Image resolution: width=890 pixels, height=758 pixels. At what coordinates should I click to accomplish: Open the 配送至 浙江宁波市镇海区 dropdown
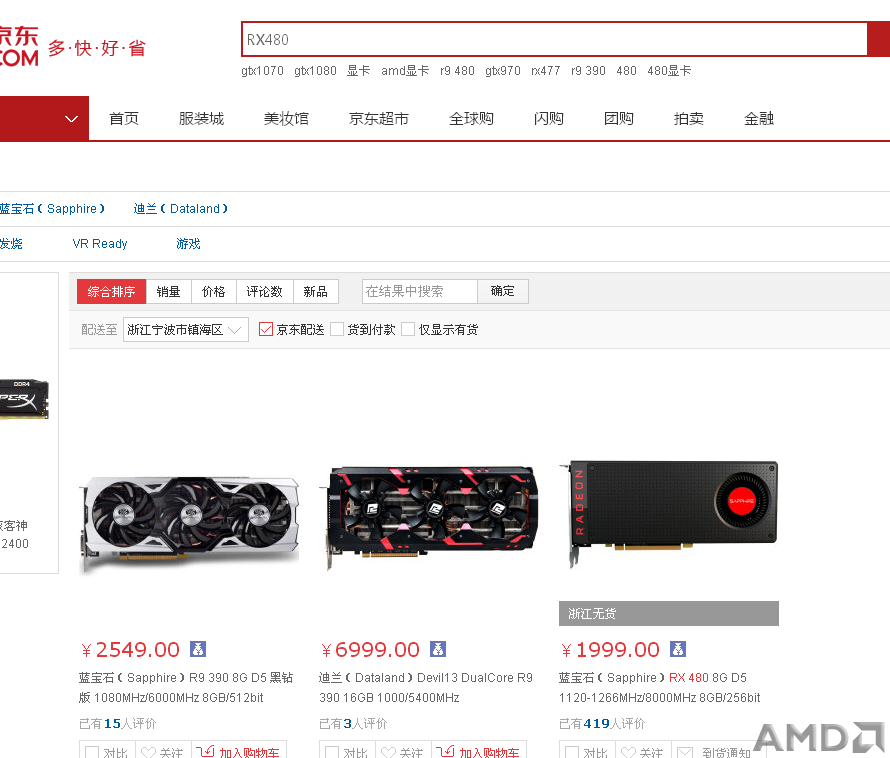(186, 329)
